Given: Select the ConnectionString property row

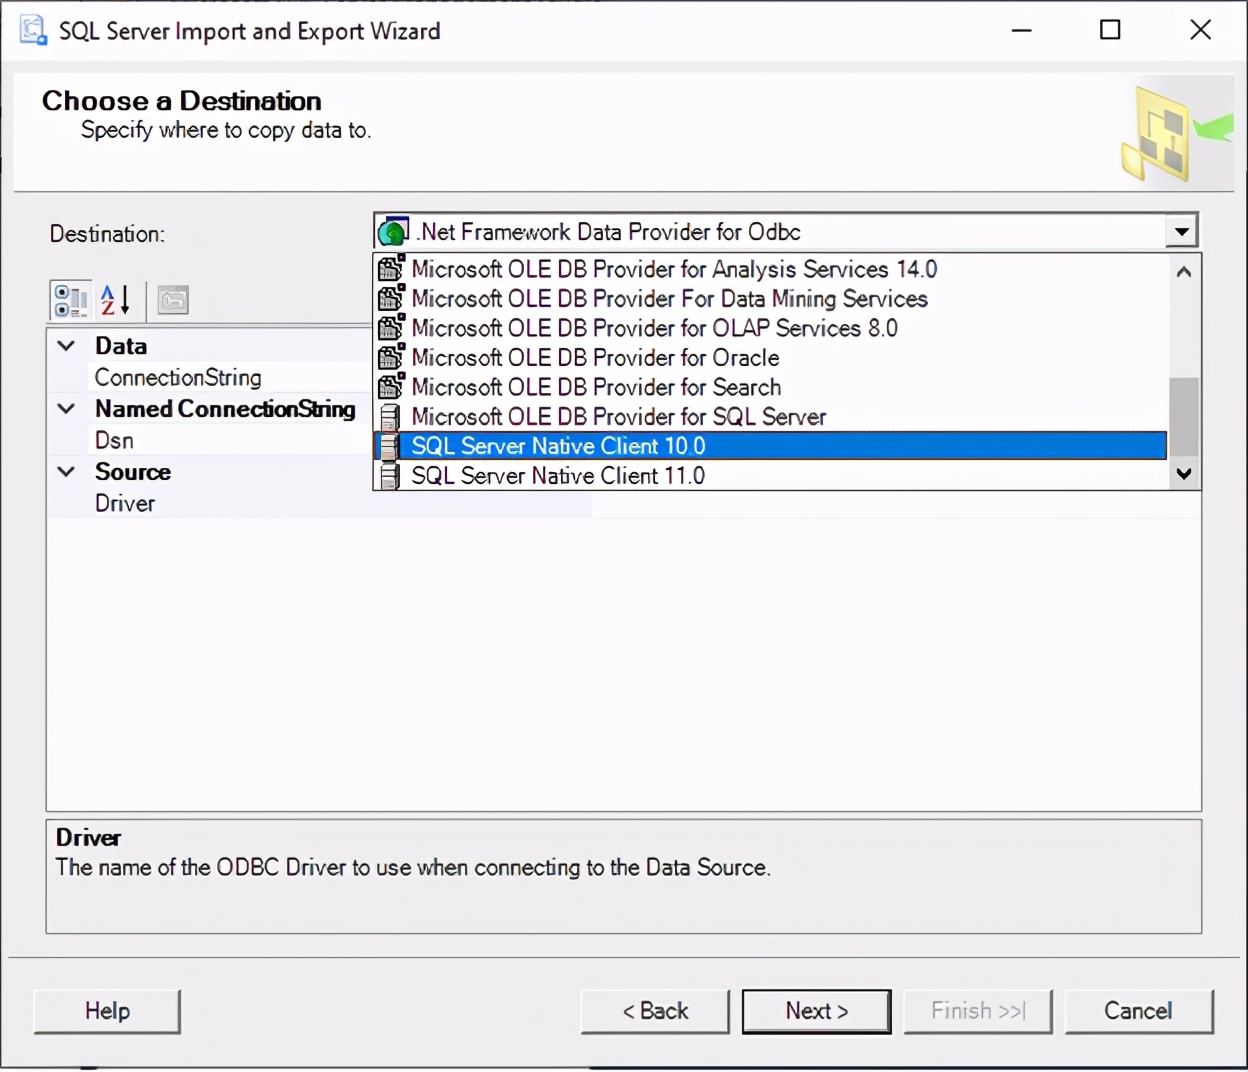Looking at the screenshot, I should 209,377.
